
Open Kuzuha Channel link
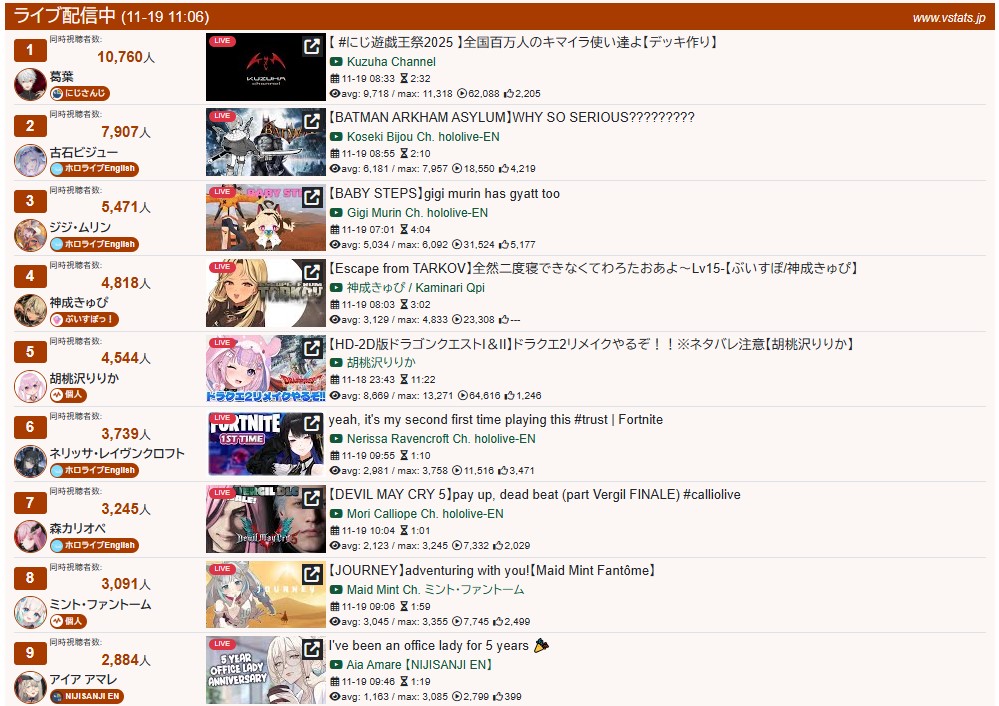click(x=391, y=62)
